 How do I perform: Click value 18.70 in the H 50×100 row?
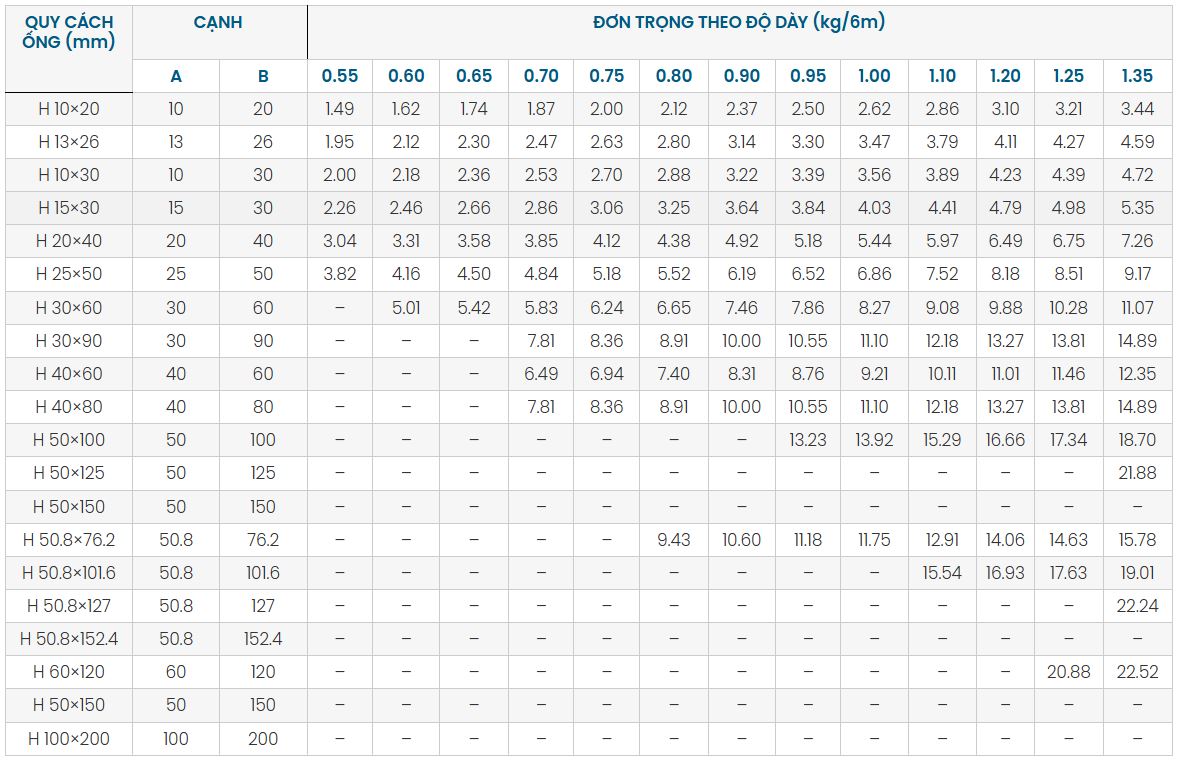[x=1137, y=440]
